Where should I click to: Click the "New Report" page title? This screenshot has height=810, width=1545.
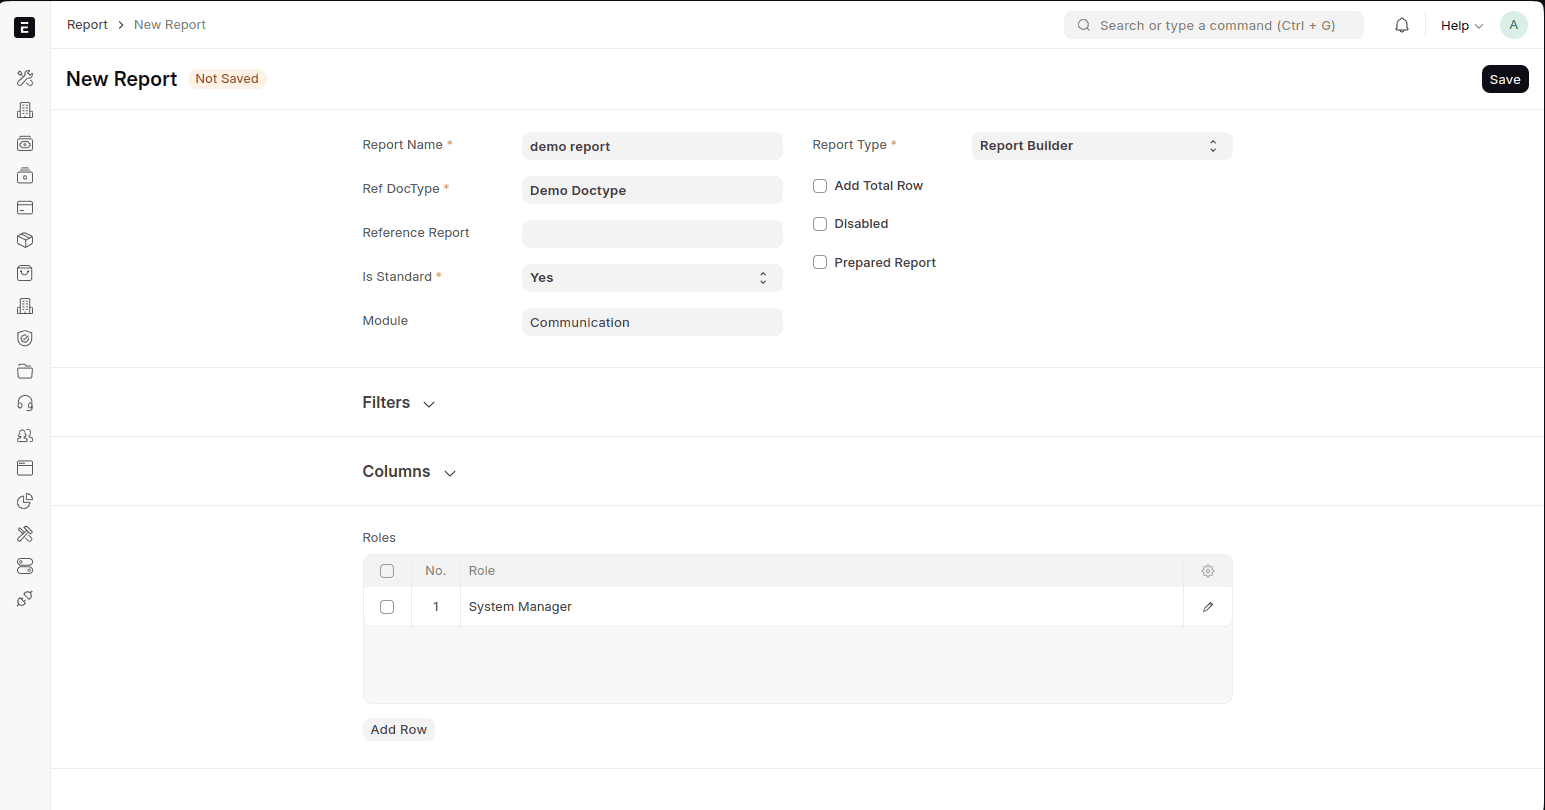point(122,79)
